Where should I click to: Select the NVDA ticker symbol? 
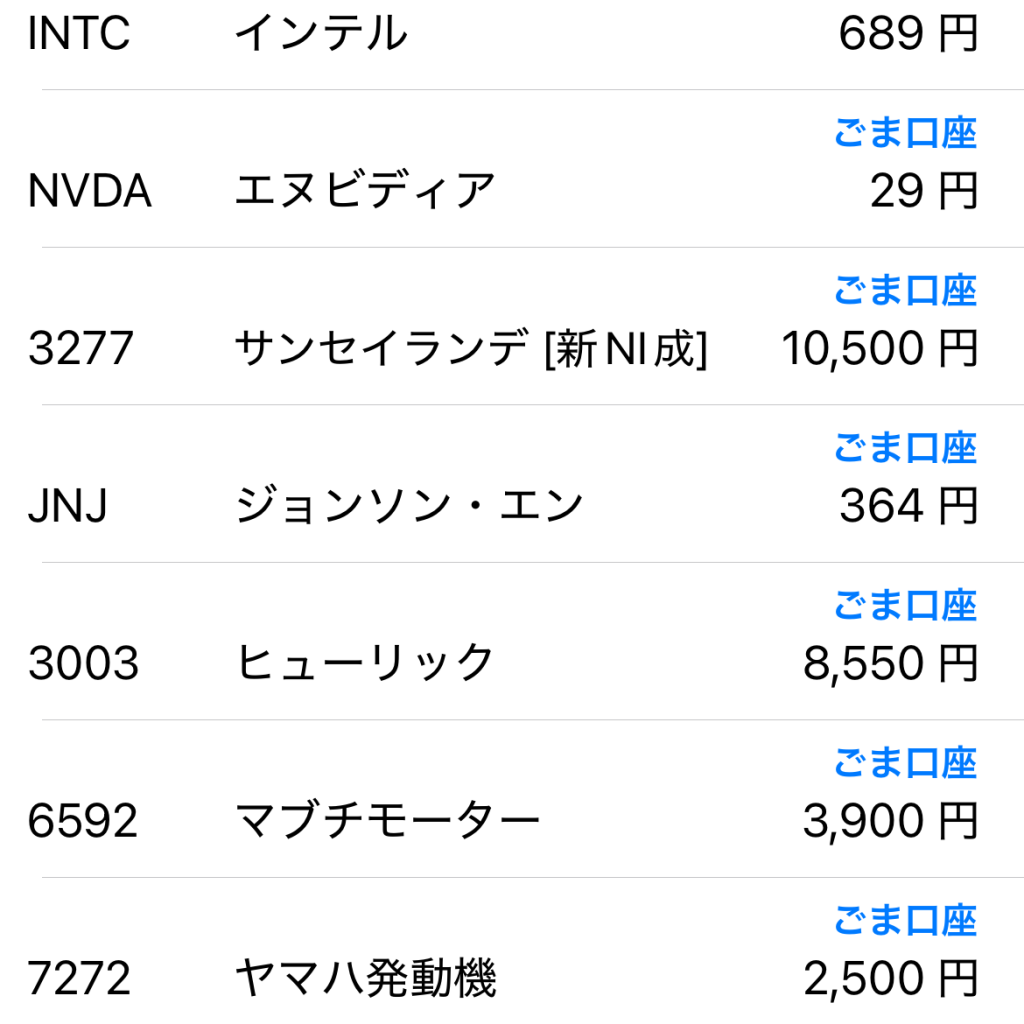[x=90, y=191]
